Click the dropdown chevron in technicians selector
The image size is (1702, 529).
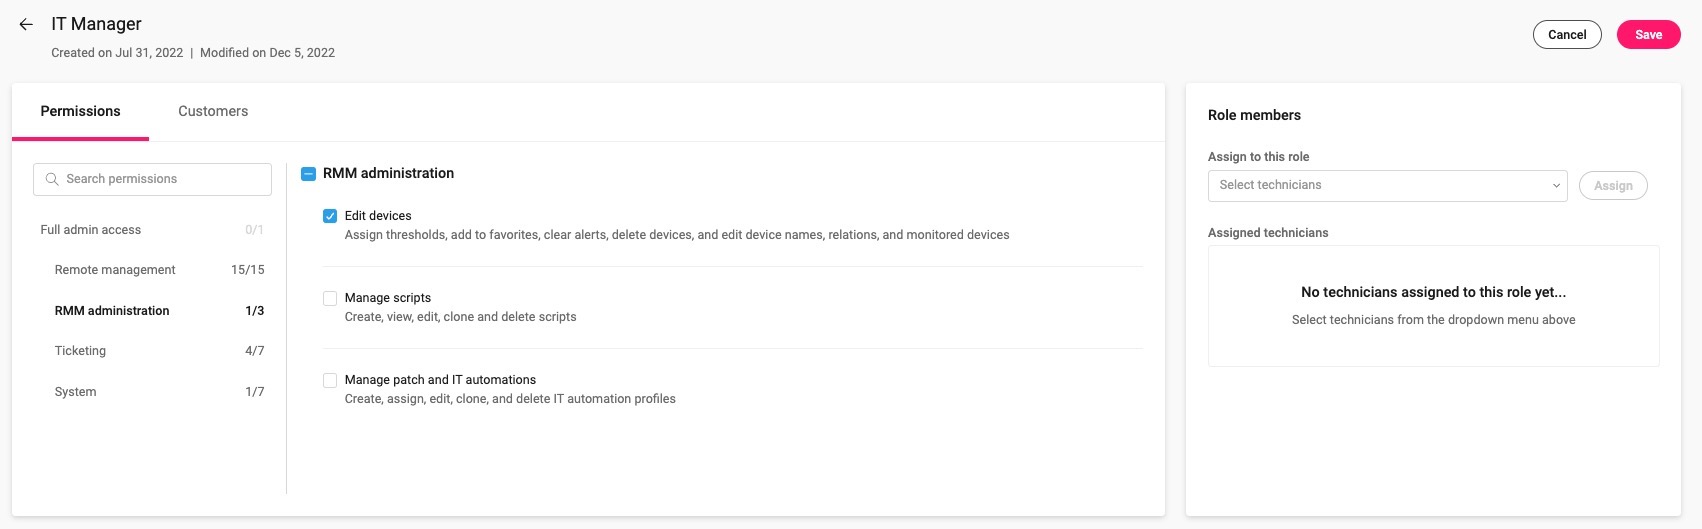(x=1555, y=186)
